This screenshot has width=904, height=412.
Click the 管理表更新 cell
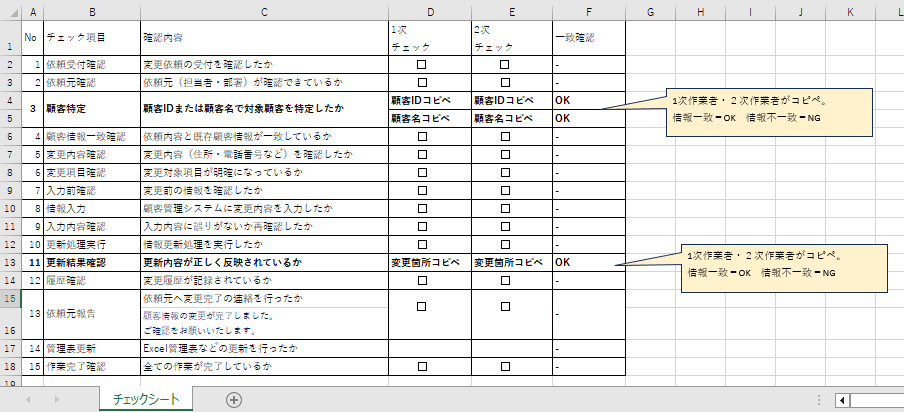(92, 348)
